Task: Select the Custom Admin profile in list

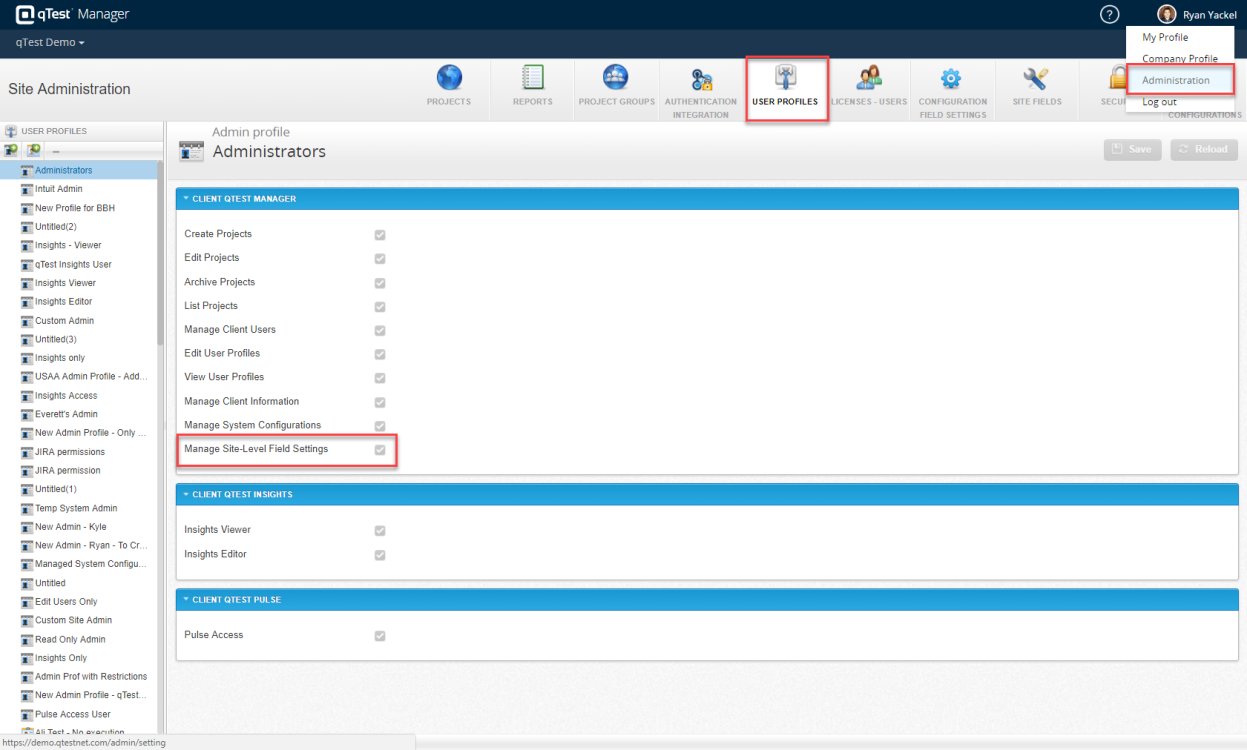Action: point(64,321)
